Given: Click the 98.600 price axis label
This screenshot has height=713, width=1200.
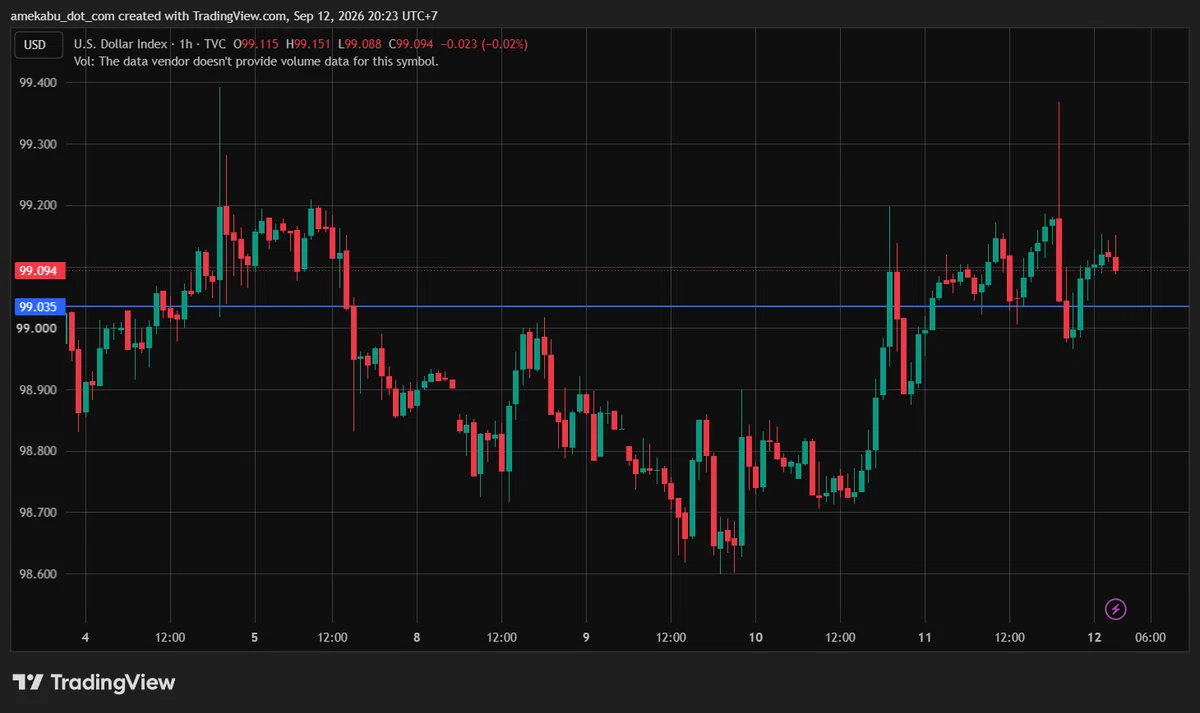Looking at the screenshot, I should pyautogui.click(x=38, y=574).
